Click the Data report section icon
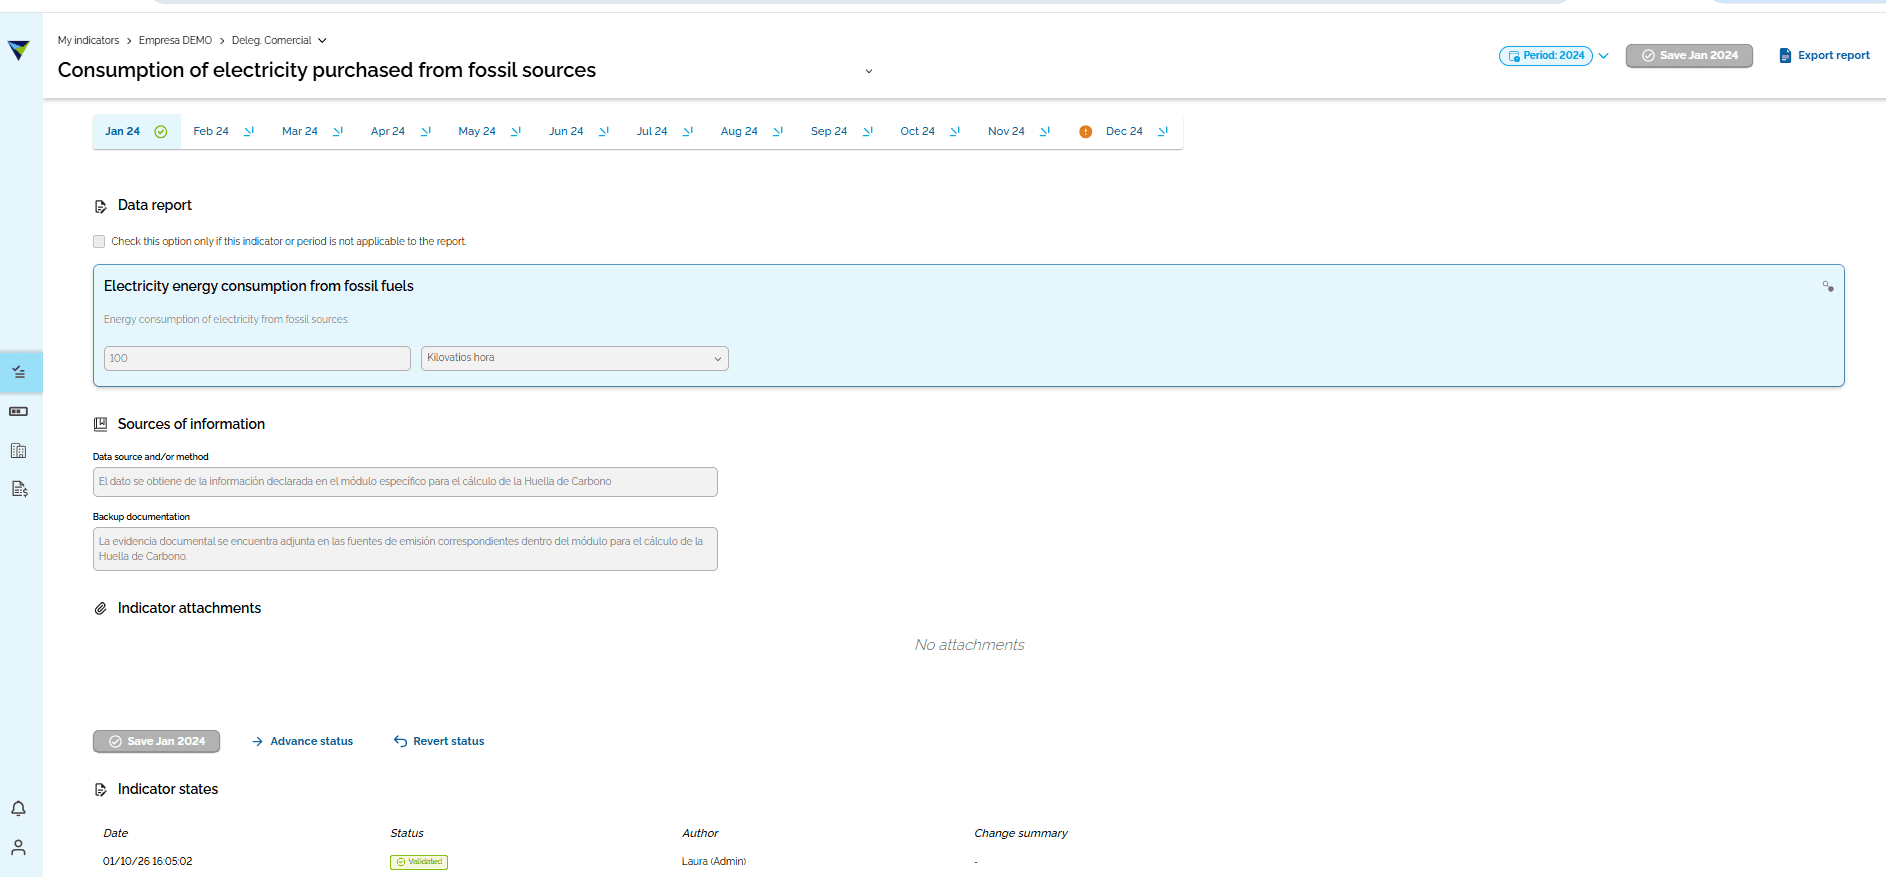1886x877 pixels. (x=100, y=206)
